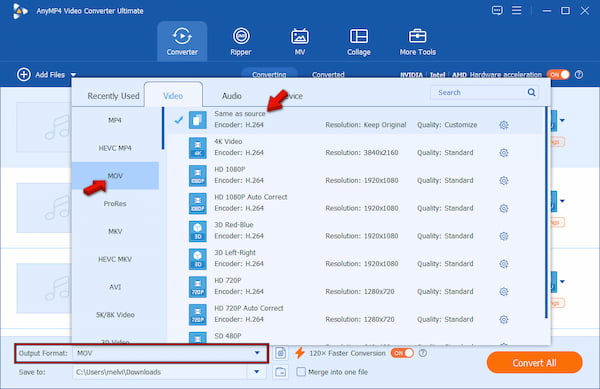The width and height of the screenshot is (600, 389).
Task: Choose HD 720P Auto Correct preset
Action: [x=356, y=314]
